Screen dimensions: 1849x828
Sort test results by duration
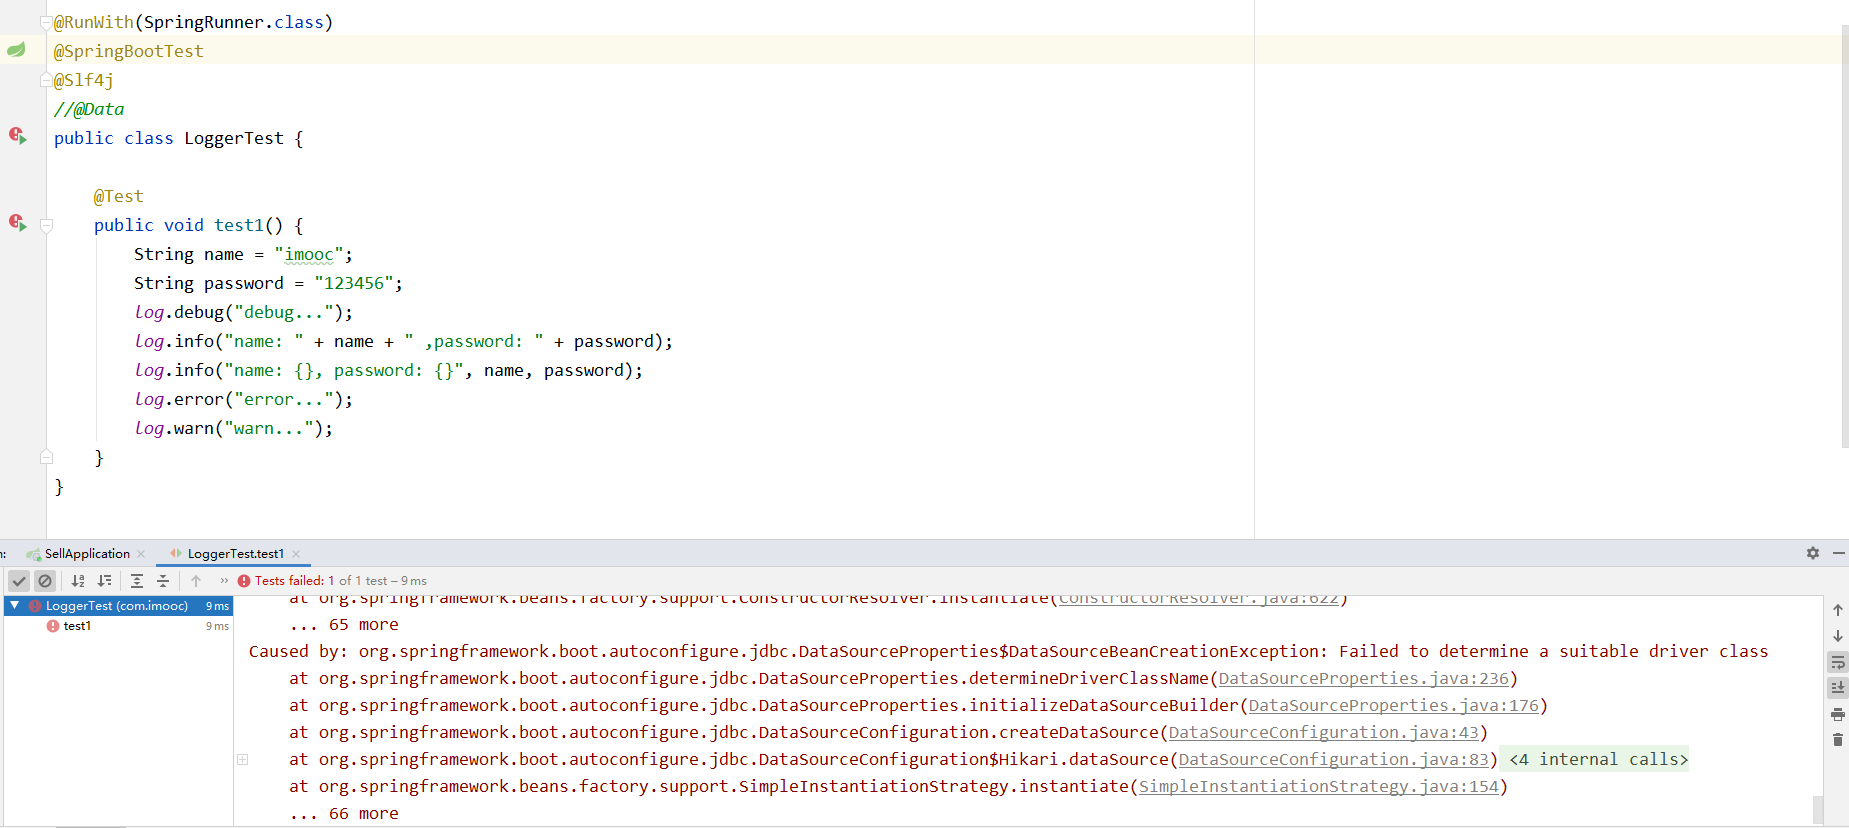tap(105, 581)
